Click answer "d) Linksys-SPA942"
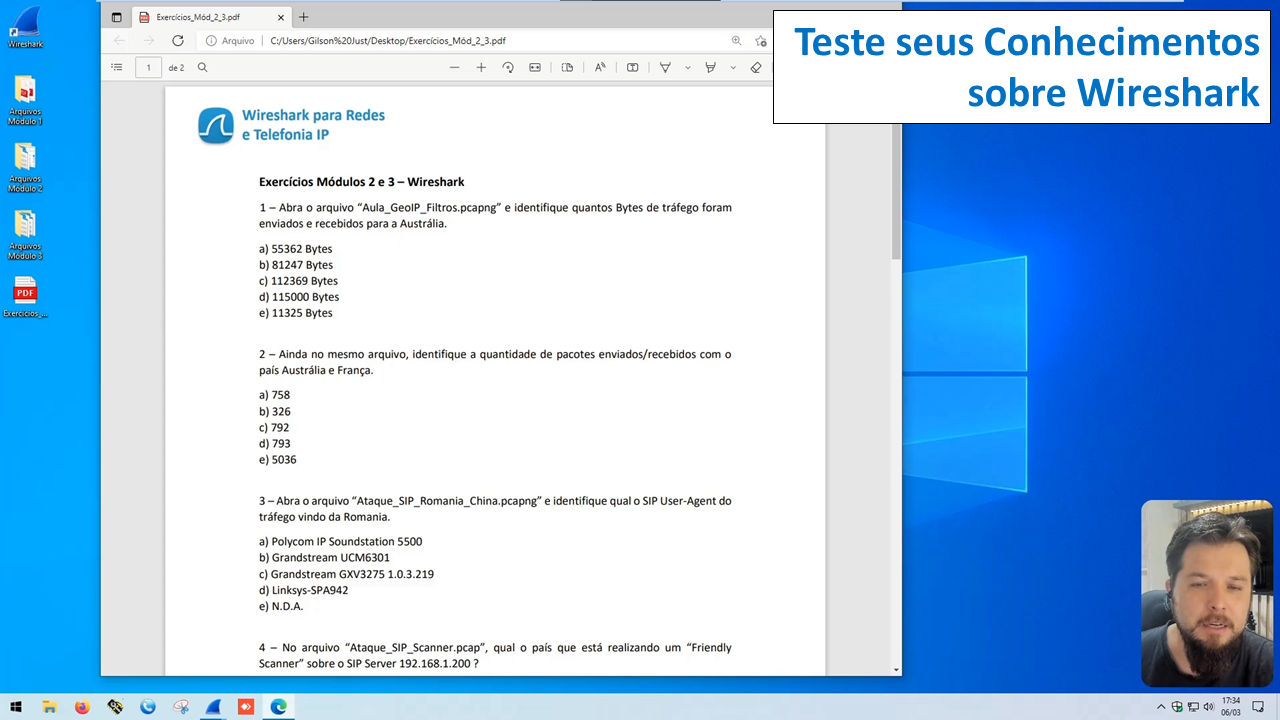The height and width of the screenshot is (720, 1280). [304, 590]
